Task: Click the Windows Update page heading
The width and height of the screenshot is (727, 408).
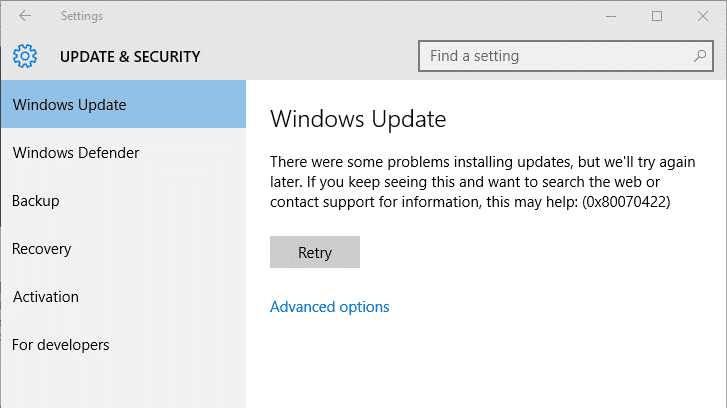Action: point(358,120)
